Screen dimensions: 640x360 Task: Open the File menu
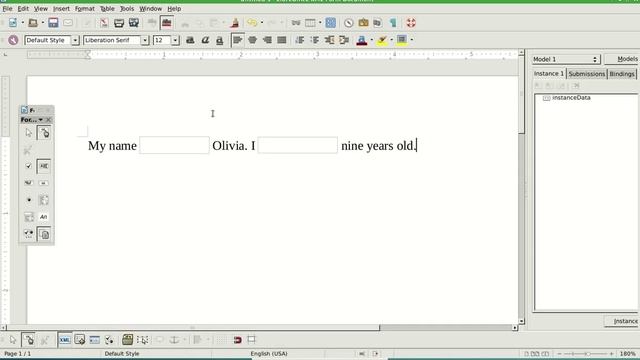pyautogui.click(x=7, y=9)
